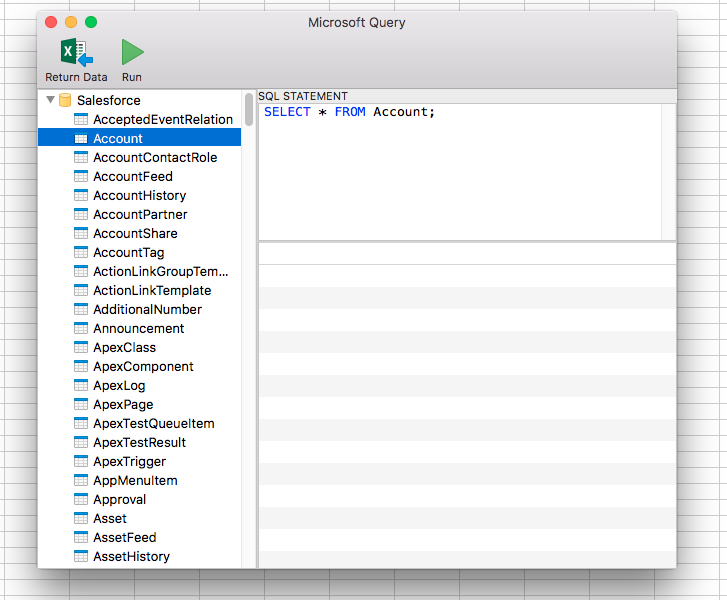Viewport: 727px width, 600px height.
Task: Select the AccountContactRole table
Action: 155,158
